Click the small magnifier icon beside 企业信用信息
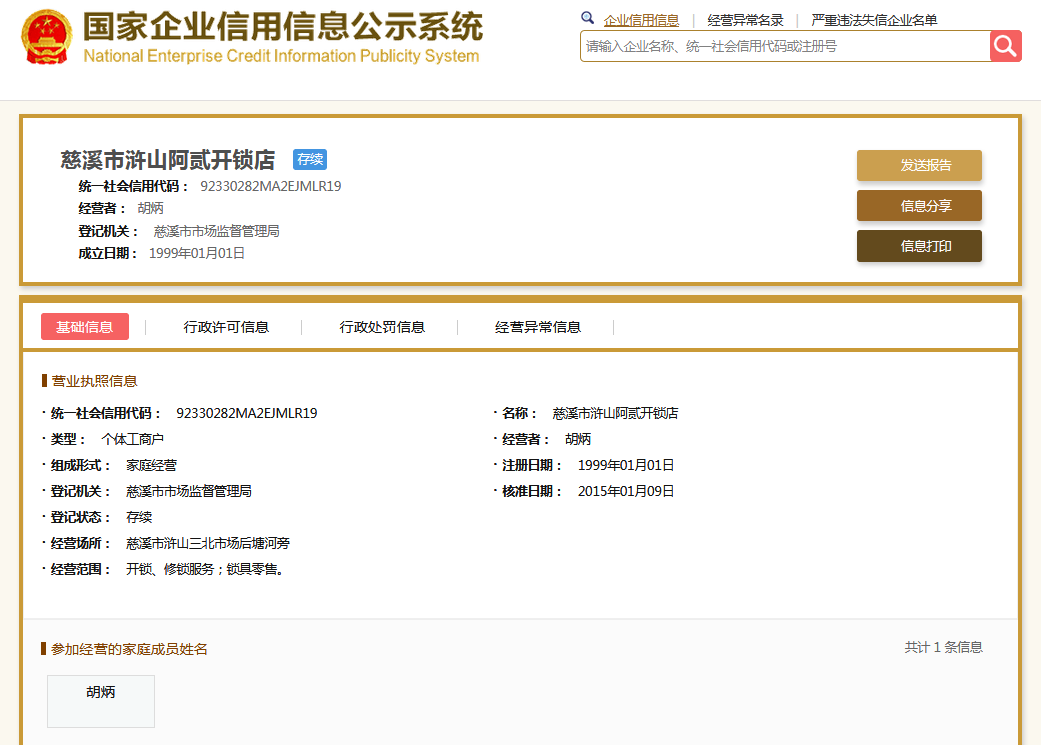1041x745 pixels. pyautogui.click(x=588, y=19)
